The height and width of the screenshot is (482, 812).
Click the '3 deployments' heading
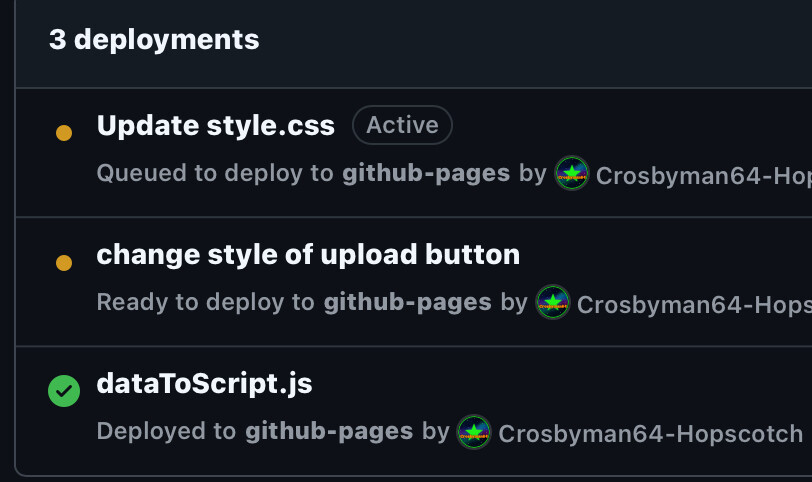(154, 40)
